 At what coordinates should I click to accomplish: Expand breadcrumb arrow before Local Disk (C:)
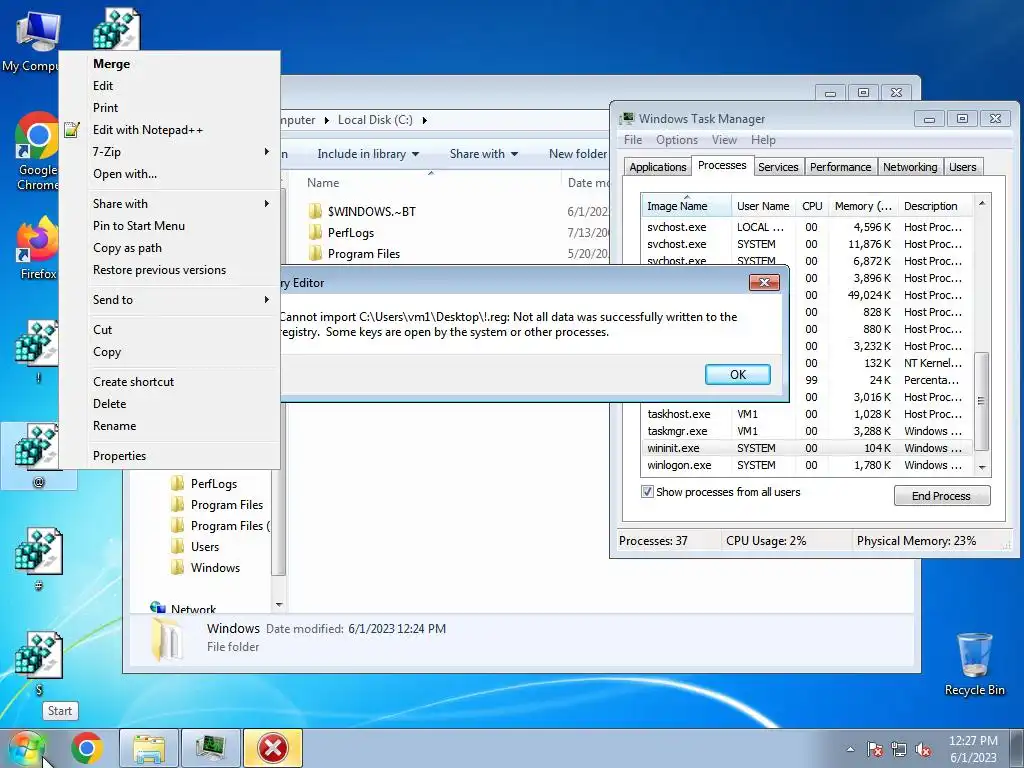(327, 120)
